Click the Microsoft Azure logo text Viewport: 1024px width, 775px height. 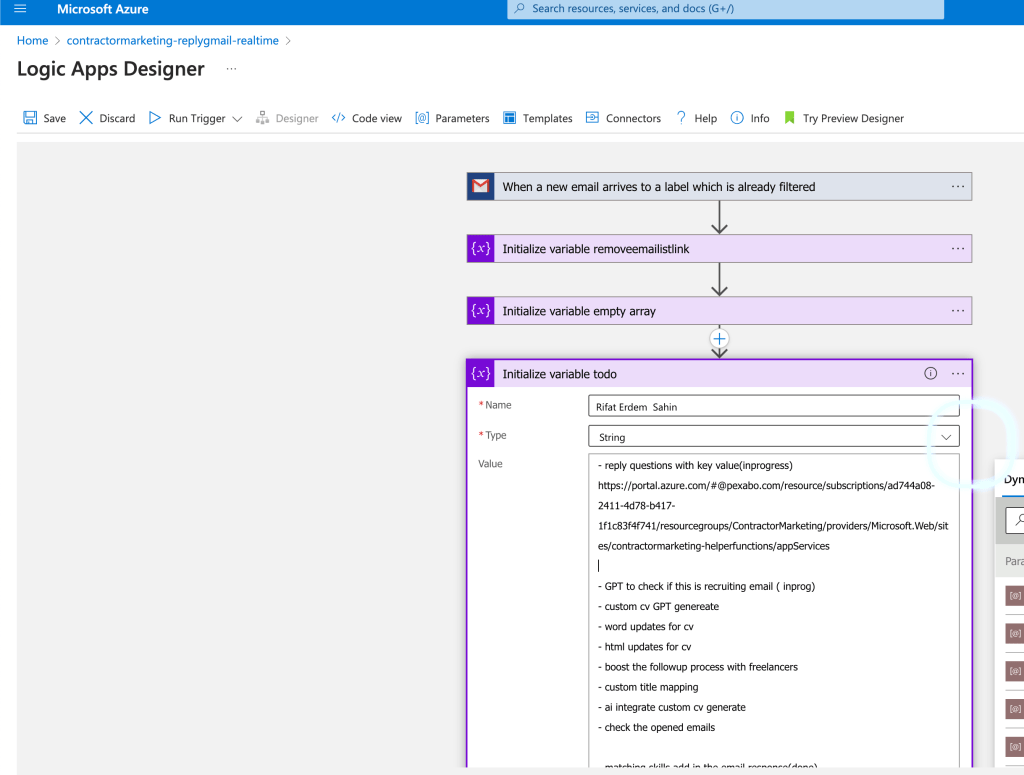[x=103, y=9]
